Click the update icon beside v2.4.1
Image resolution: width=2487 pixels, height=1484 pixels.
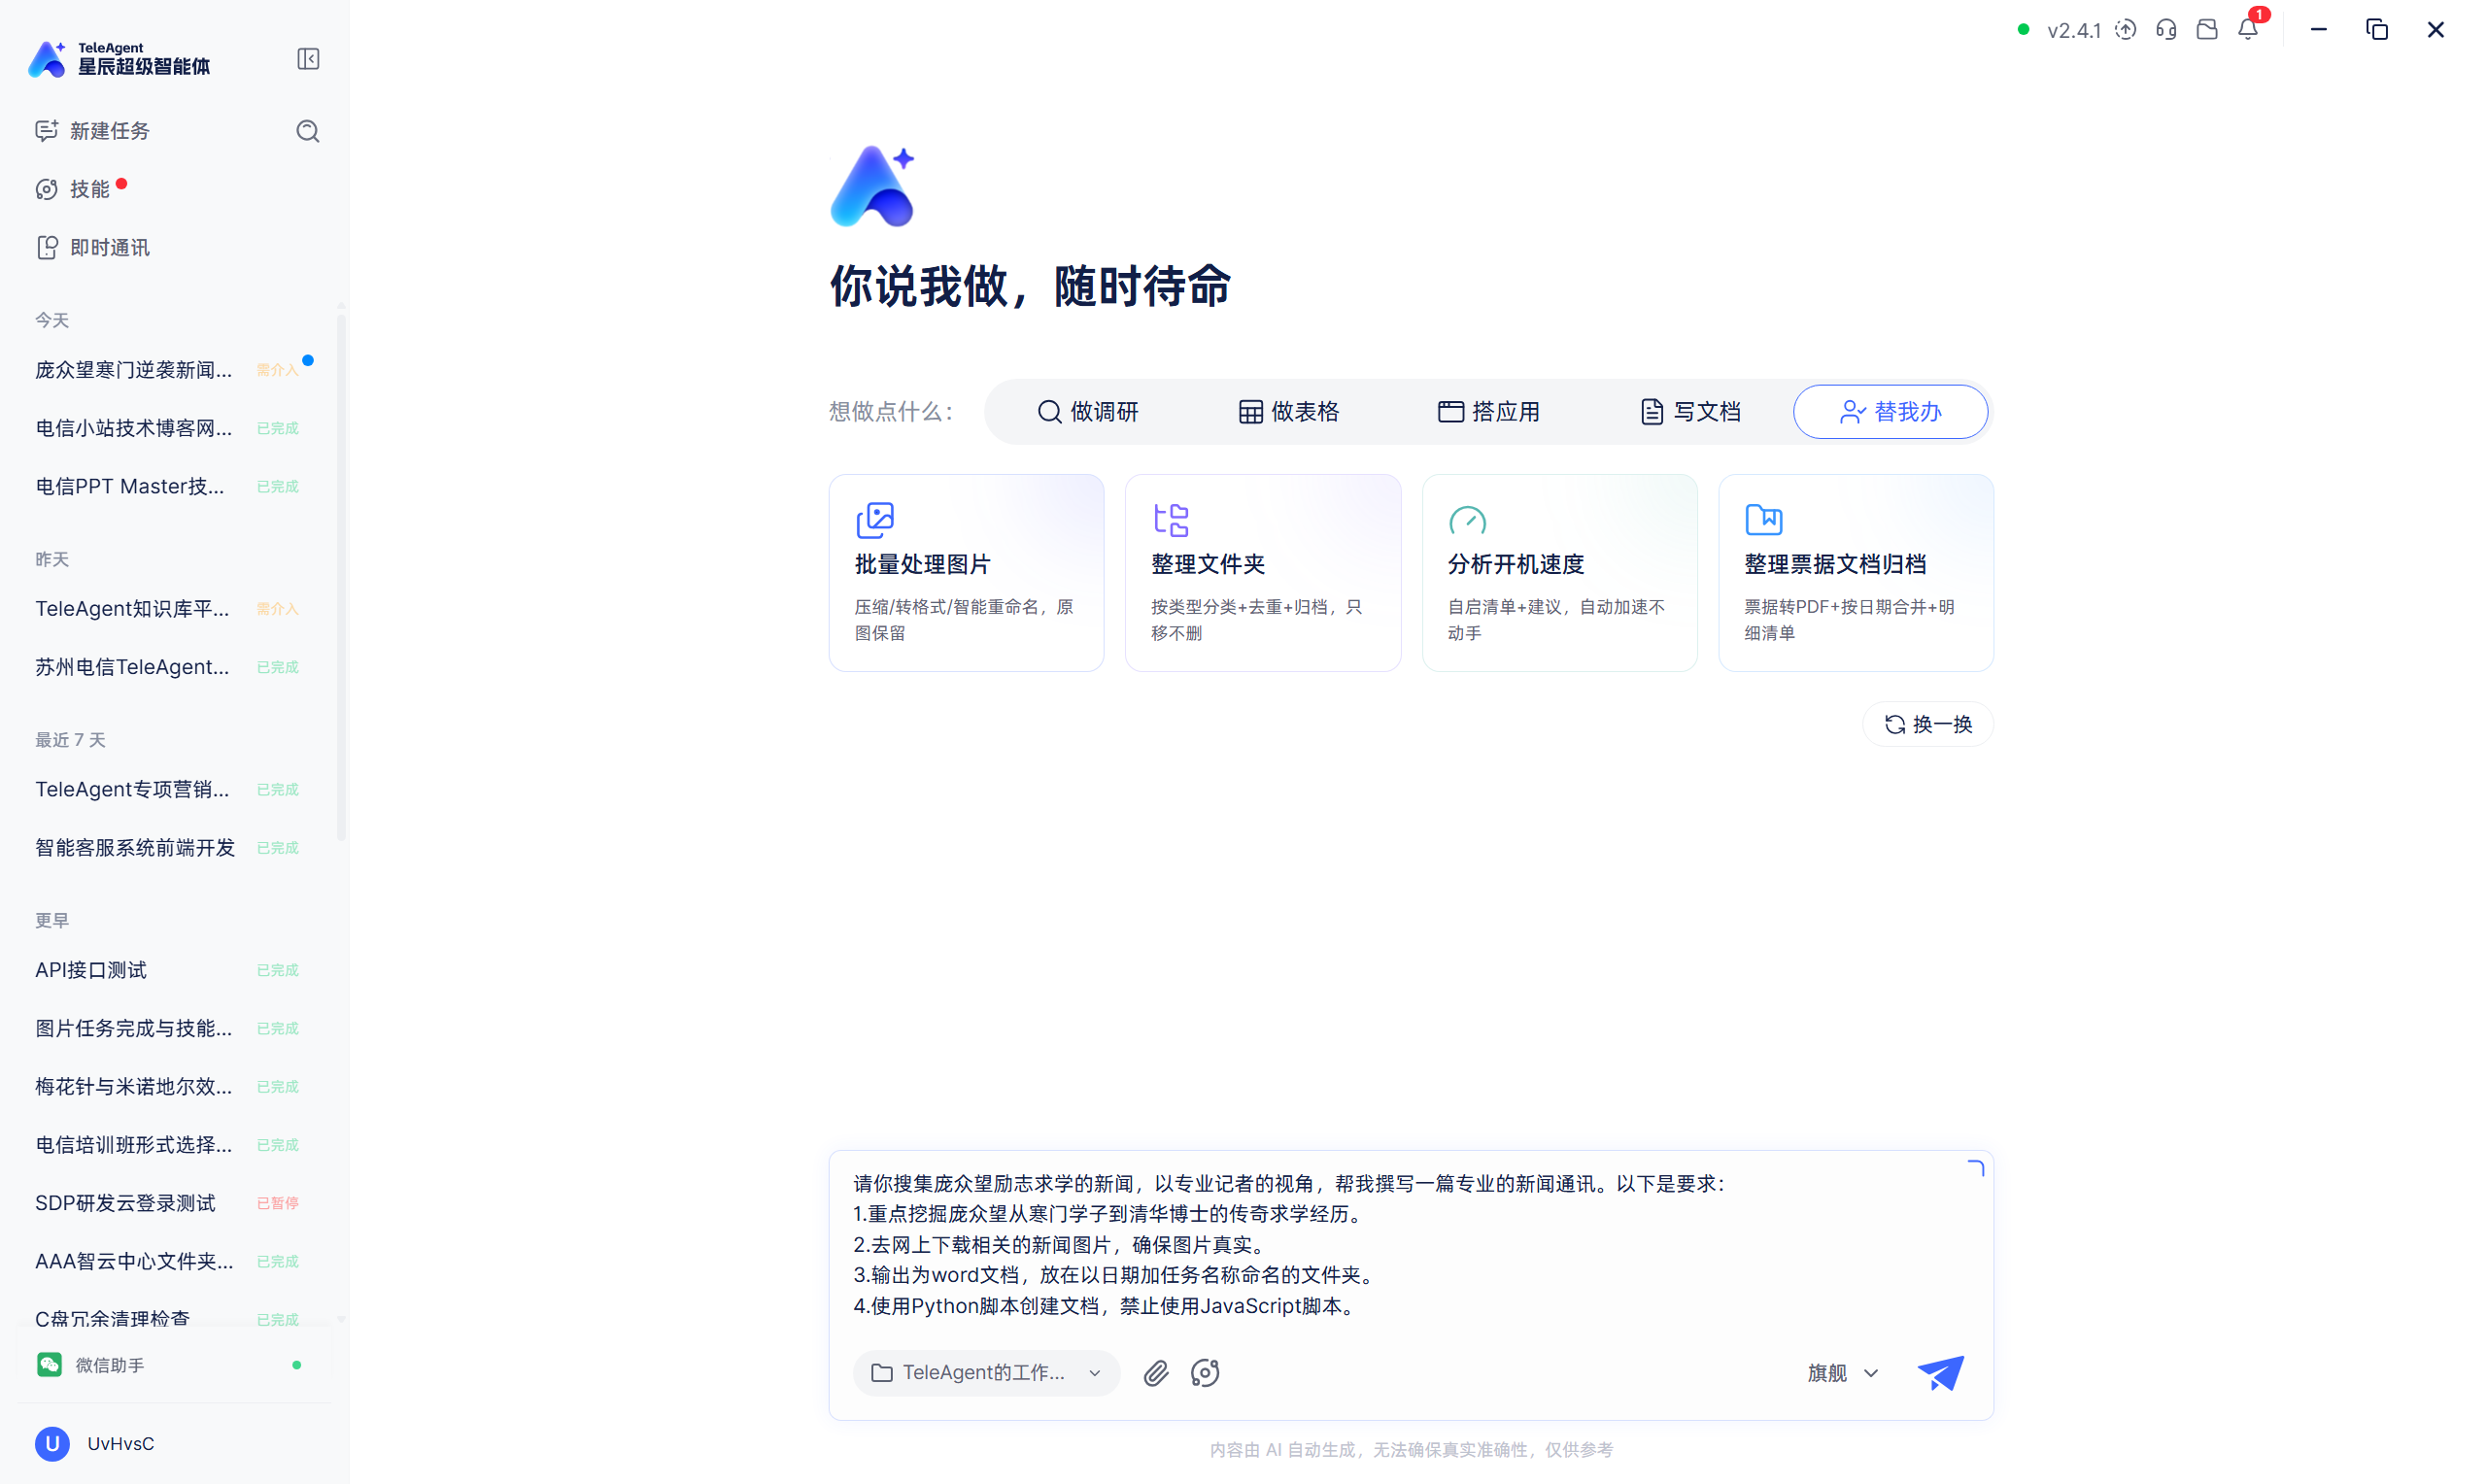click(2125, 30)
